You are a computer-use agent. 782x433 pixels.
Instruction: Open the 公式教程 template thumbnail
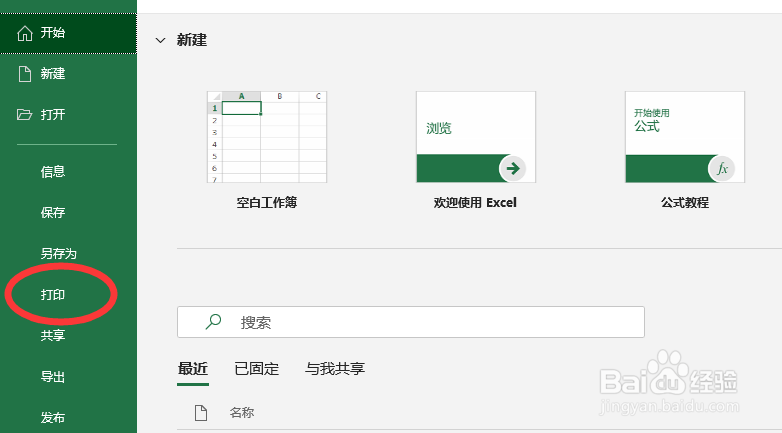click(685, 137)
